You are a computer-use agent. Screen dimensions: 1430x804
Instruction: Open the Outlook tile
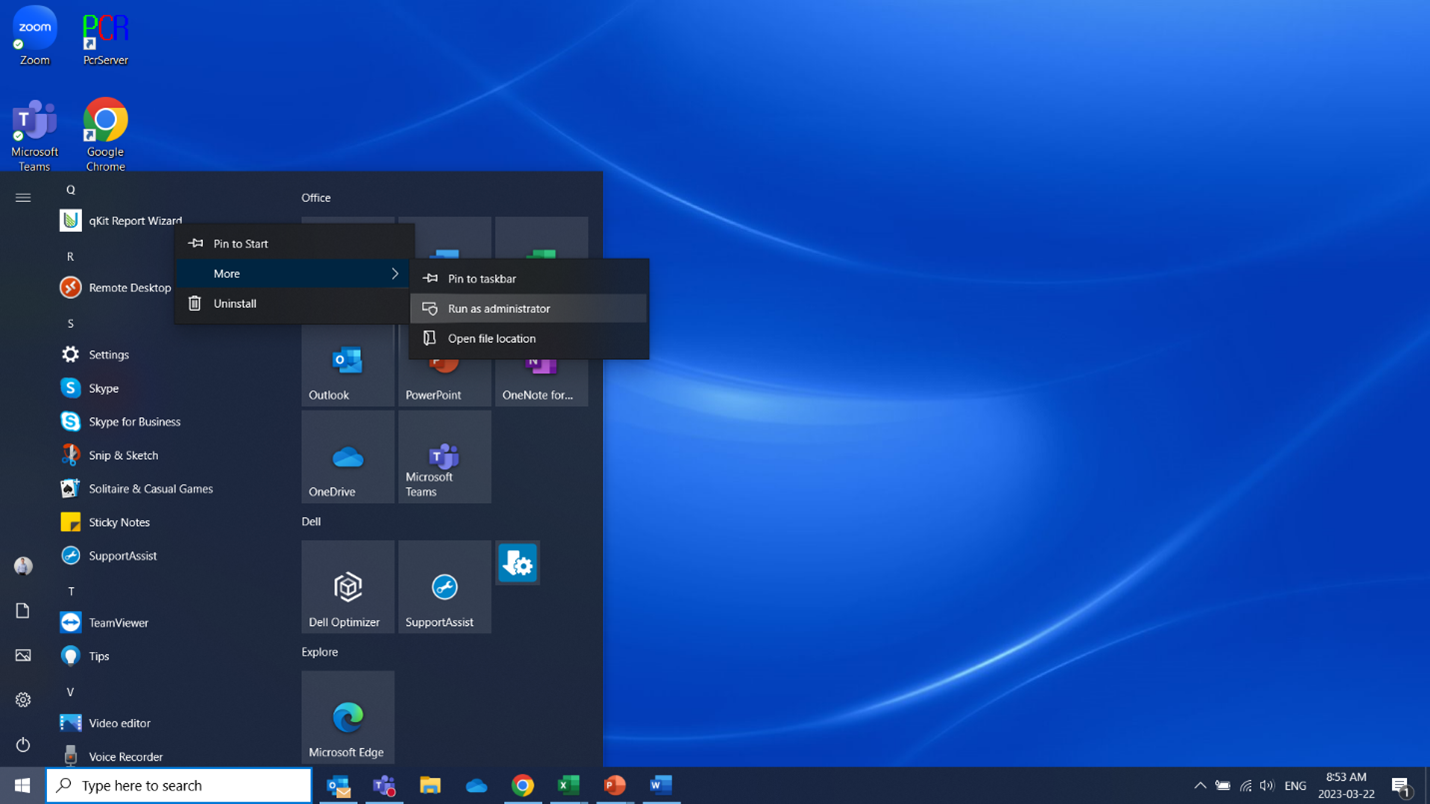pyautogui.click(x=348, y=366)
